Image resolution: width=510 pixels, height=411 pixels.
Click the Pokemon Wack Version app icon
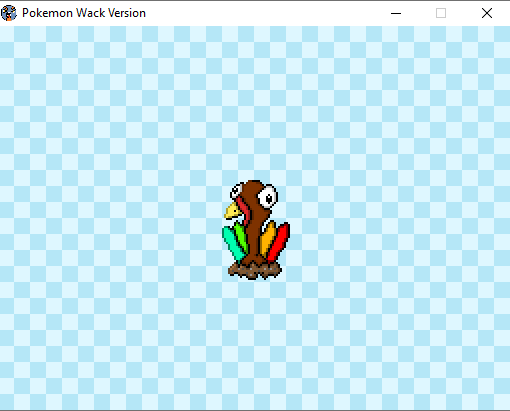pyautogui.click(x=9, y=13)
